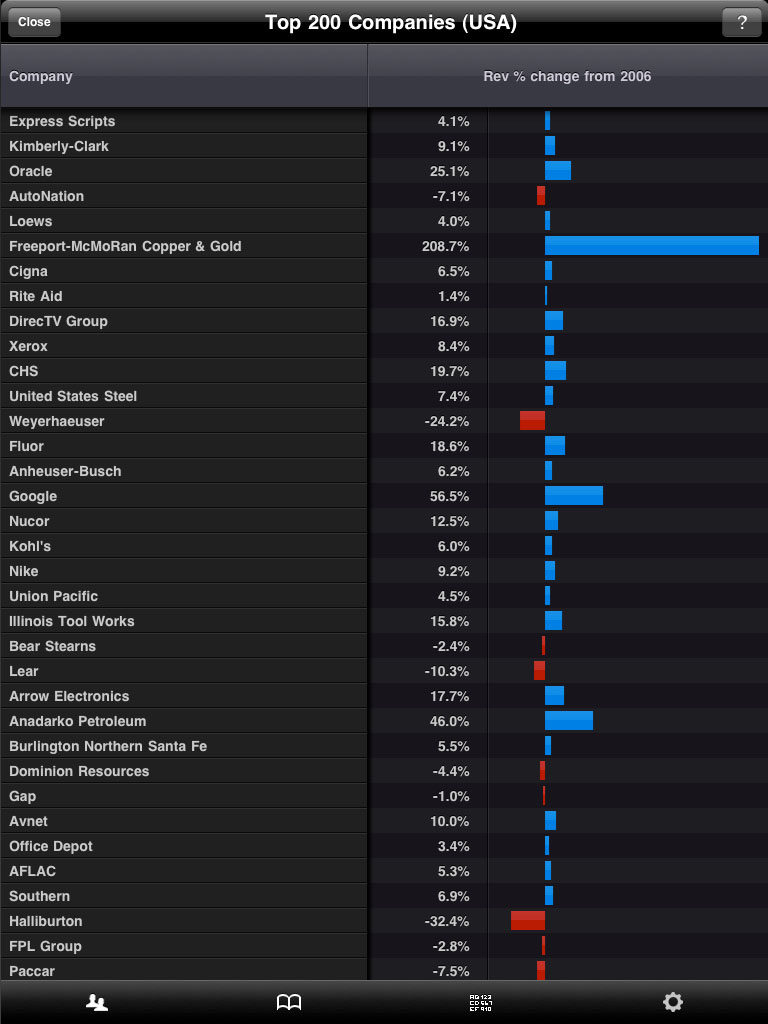768x1024 pixels.
Task: Sort by Rev % change from 2006
Action: pos(567,76)
